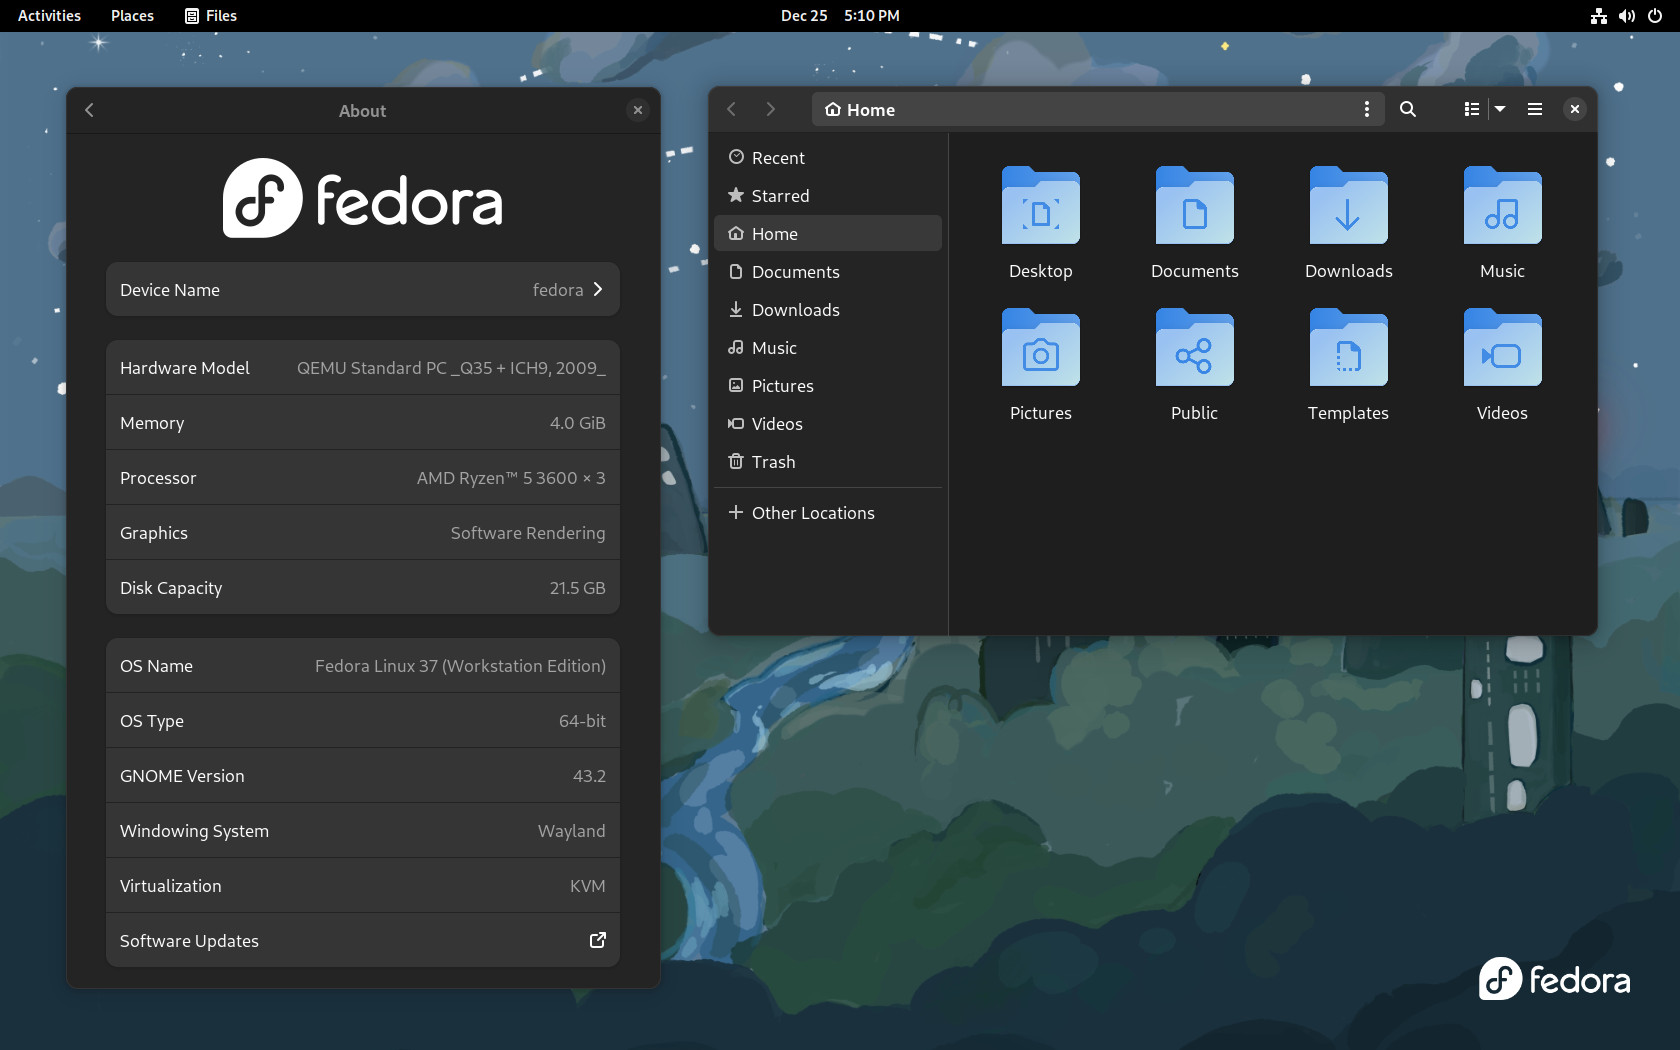Screen dimensions: 1680x1050
Task: Open the Videos folder icon in grid
Action: [x=1502, y=348]
